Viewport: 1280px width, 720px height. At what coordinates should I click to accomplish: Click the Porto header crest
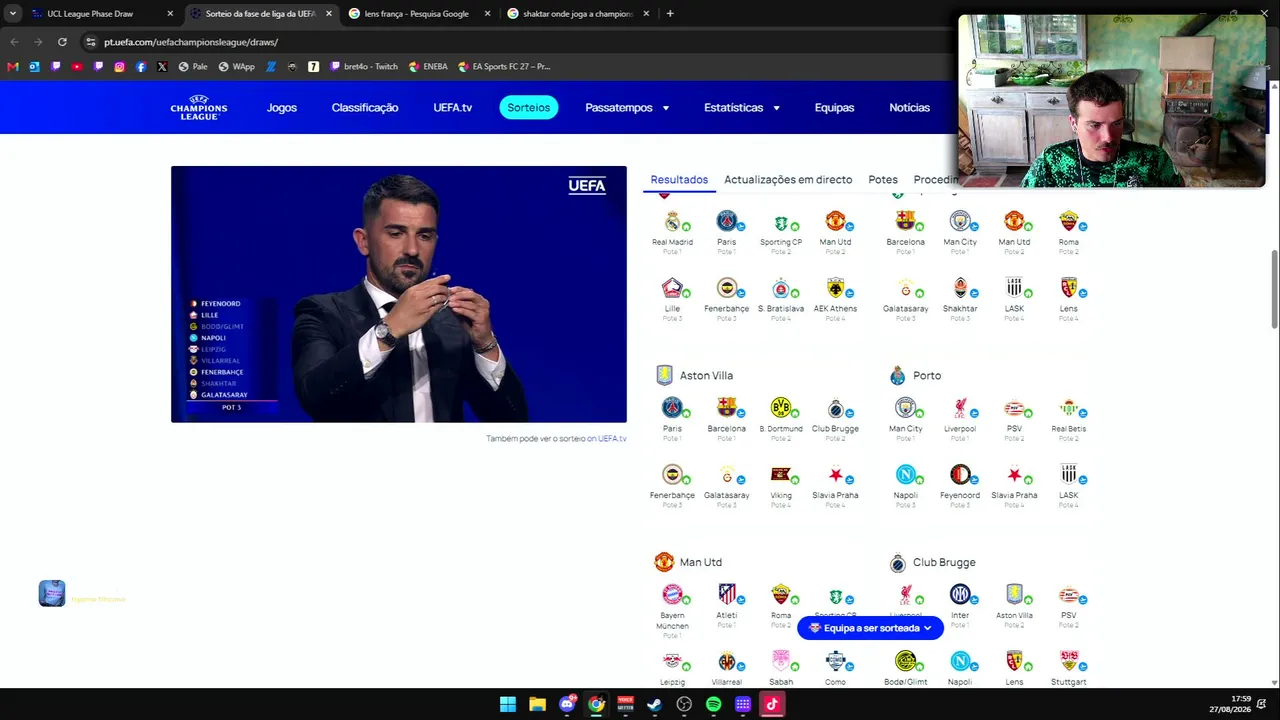pyautogui.click(x=897, y=375)
